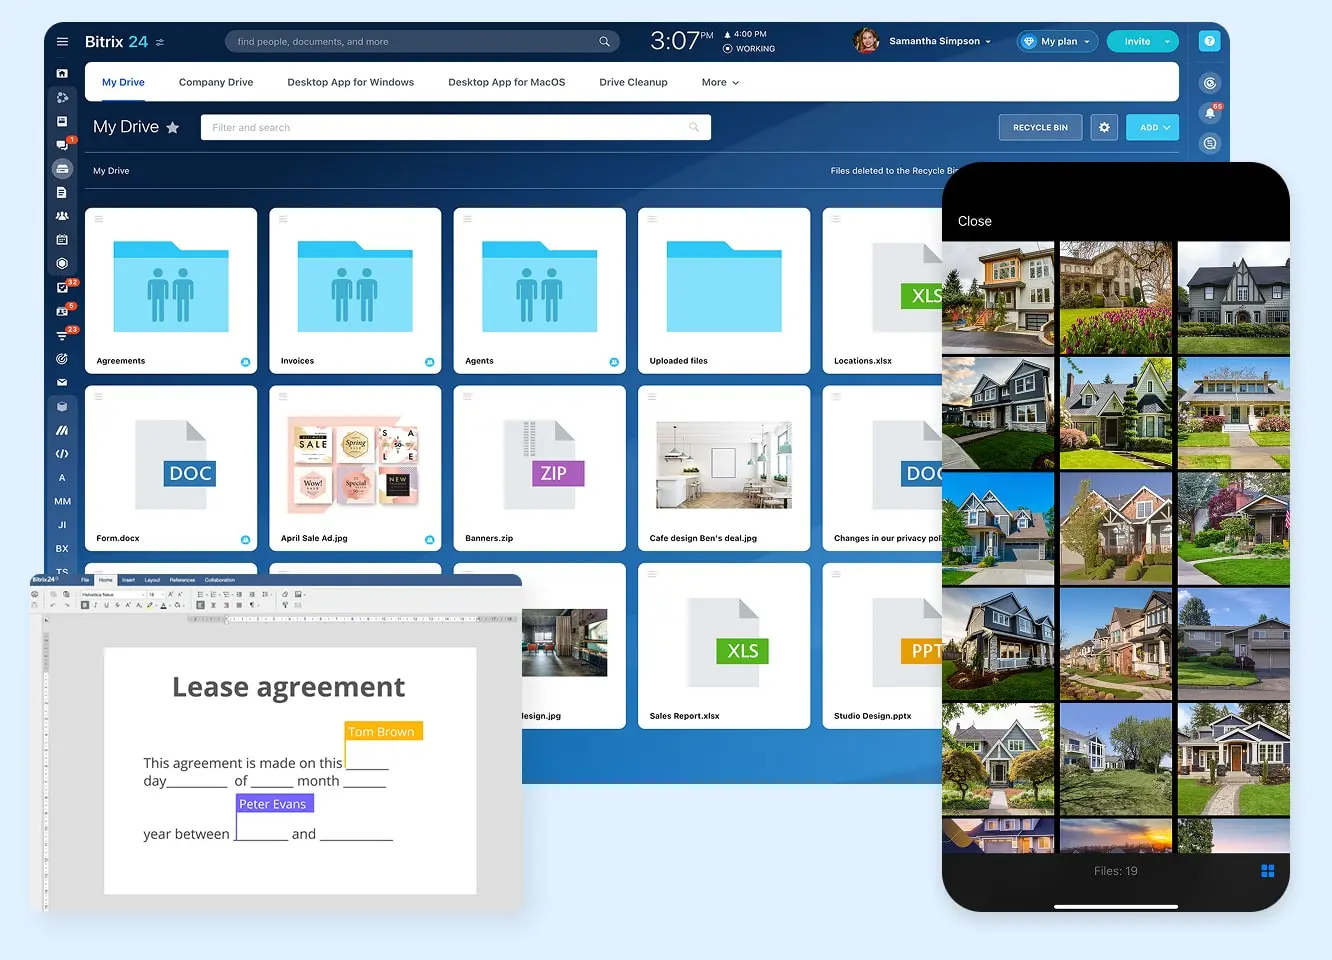Open the help question mark icon
This screenshot has width=1332, height=960.
1209,42
